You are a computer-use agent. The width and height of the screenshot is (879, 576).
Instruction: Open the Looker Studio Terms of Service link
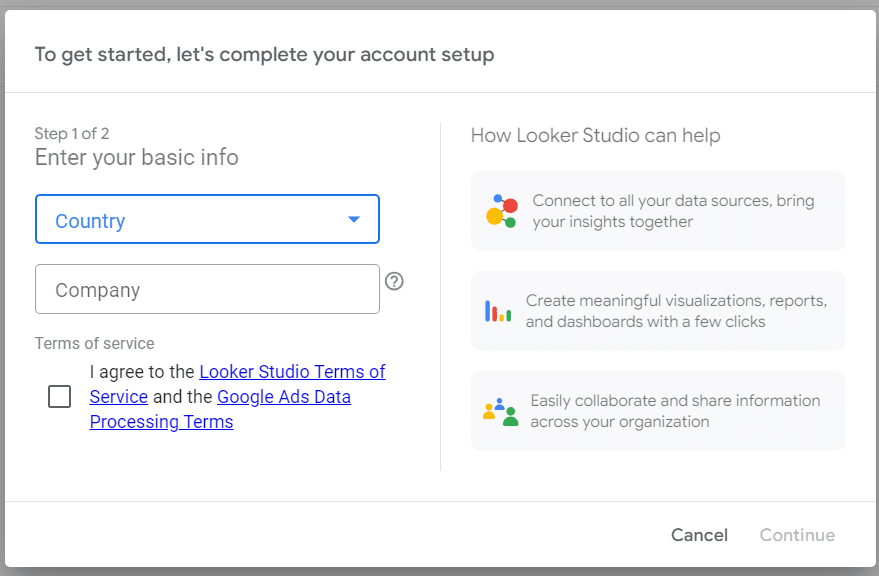point(292,371)
